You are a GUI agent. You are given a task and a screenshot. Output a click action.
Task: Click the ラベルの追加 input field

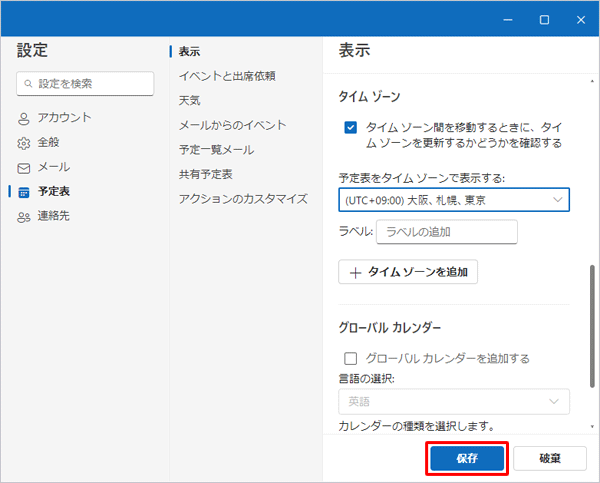point(447,232)
